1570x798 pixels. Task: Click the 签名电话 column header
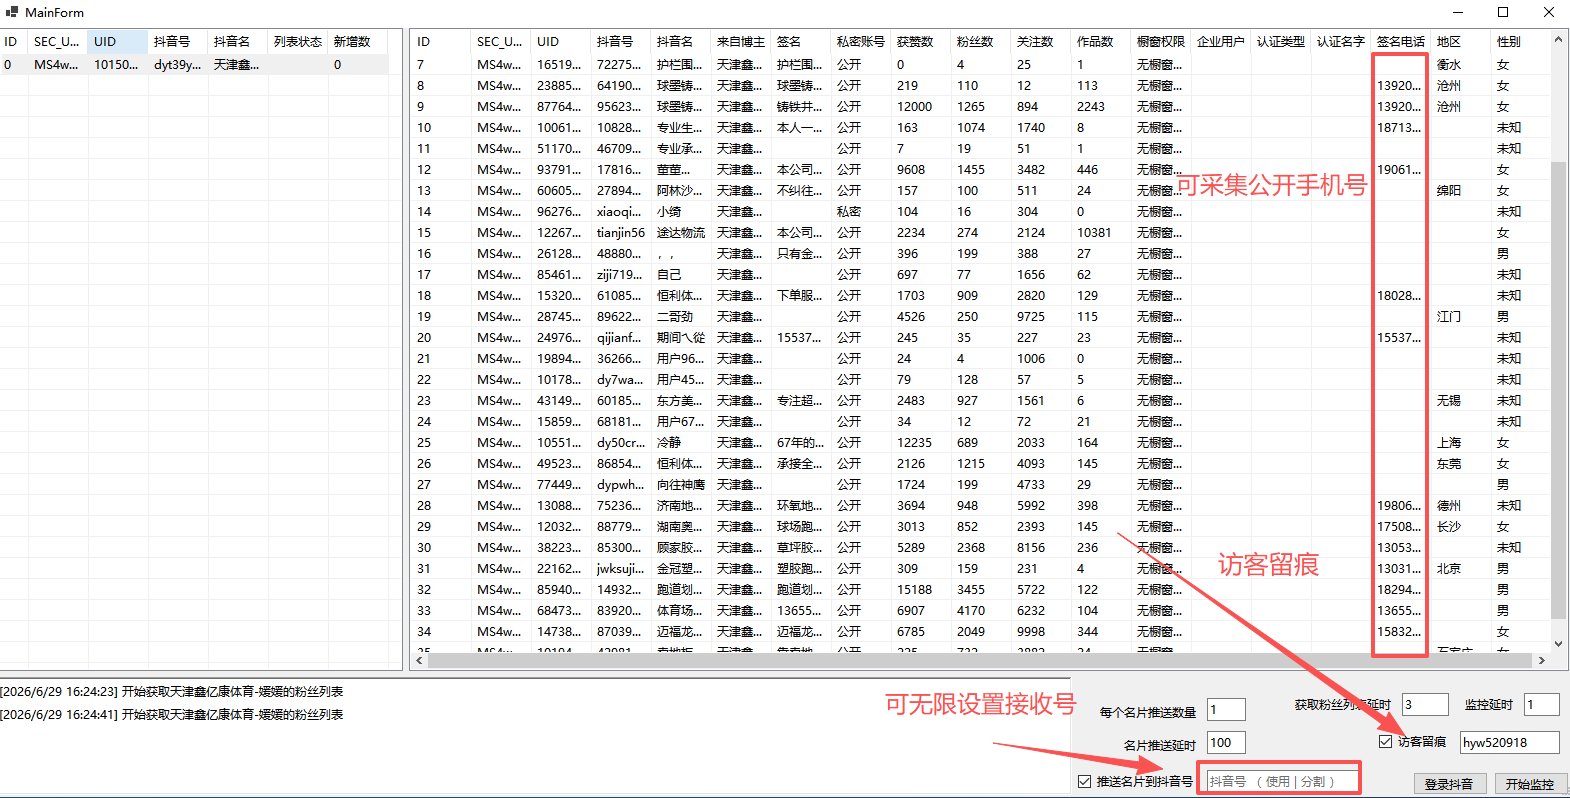coord(1400,41)
